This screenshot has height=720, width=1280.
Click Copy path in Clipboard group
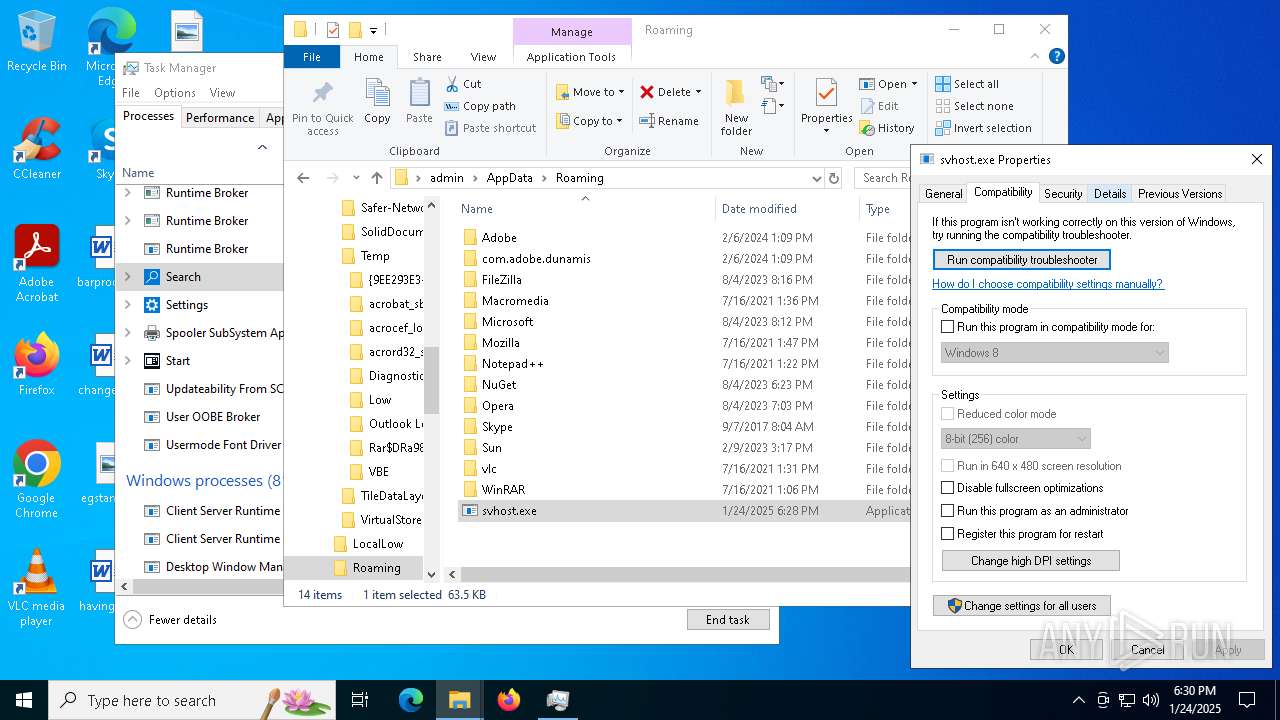(480, 106)
